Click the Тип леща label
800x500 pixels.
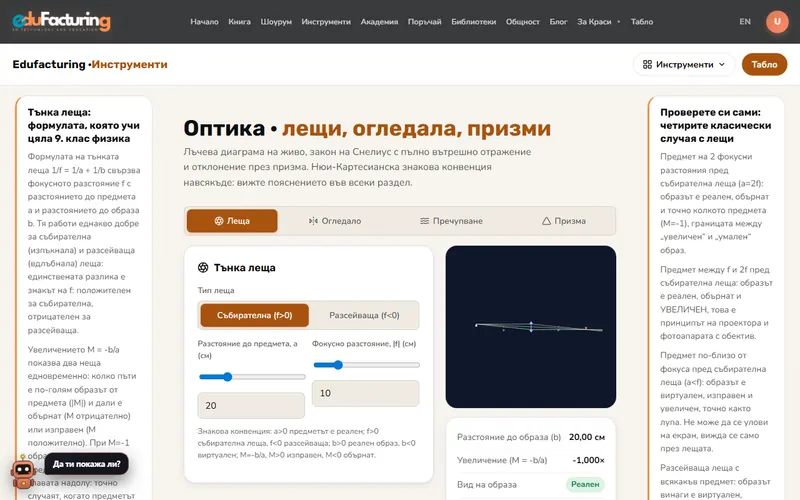216,290
